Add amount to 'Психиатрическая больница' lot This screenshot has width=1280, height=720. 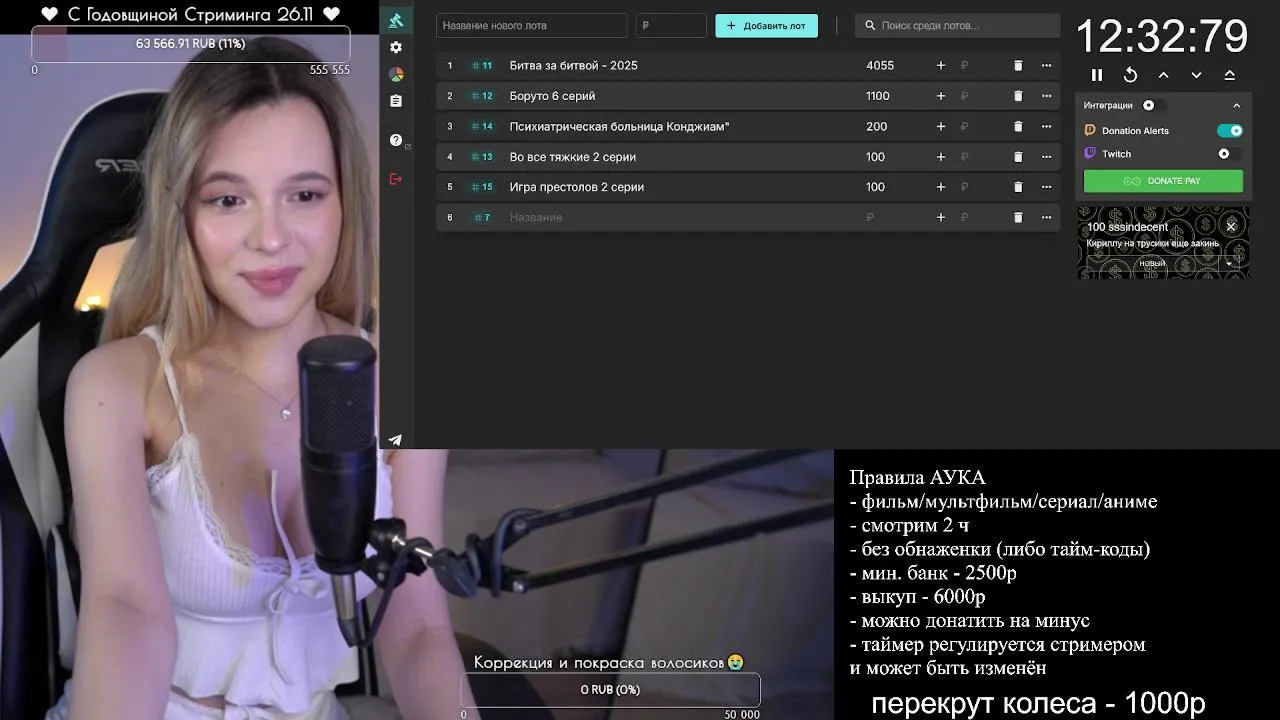coord(940,126)
